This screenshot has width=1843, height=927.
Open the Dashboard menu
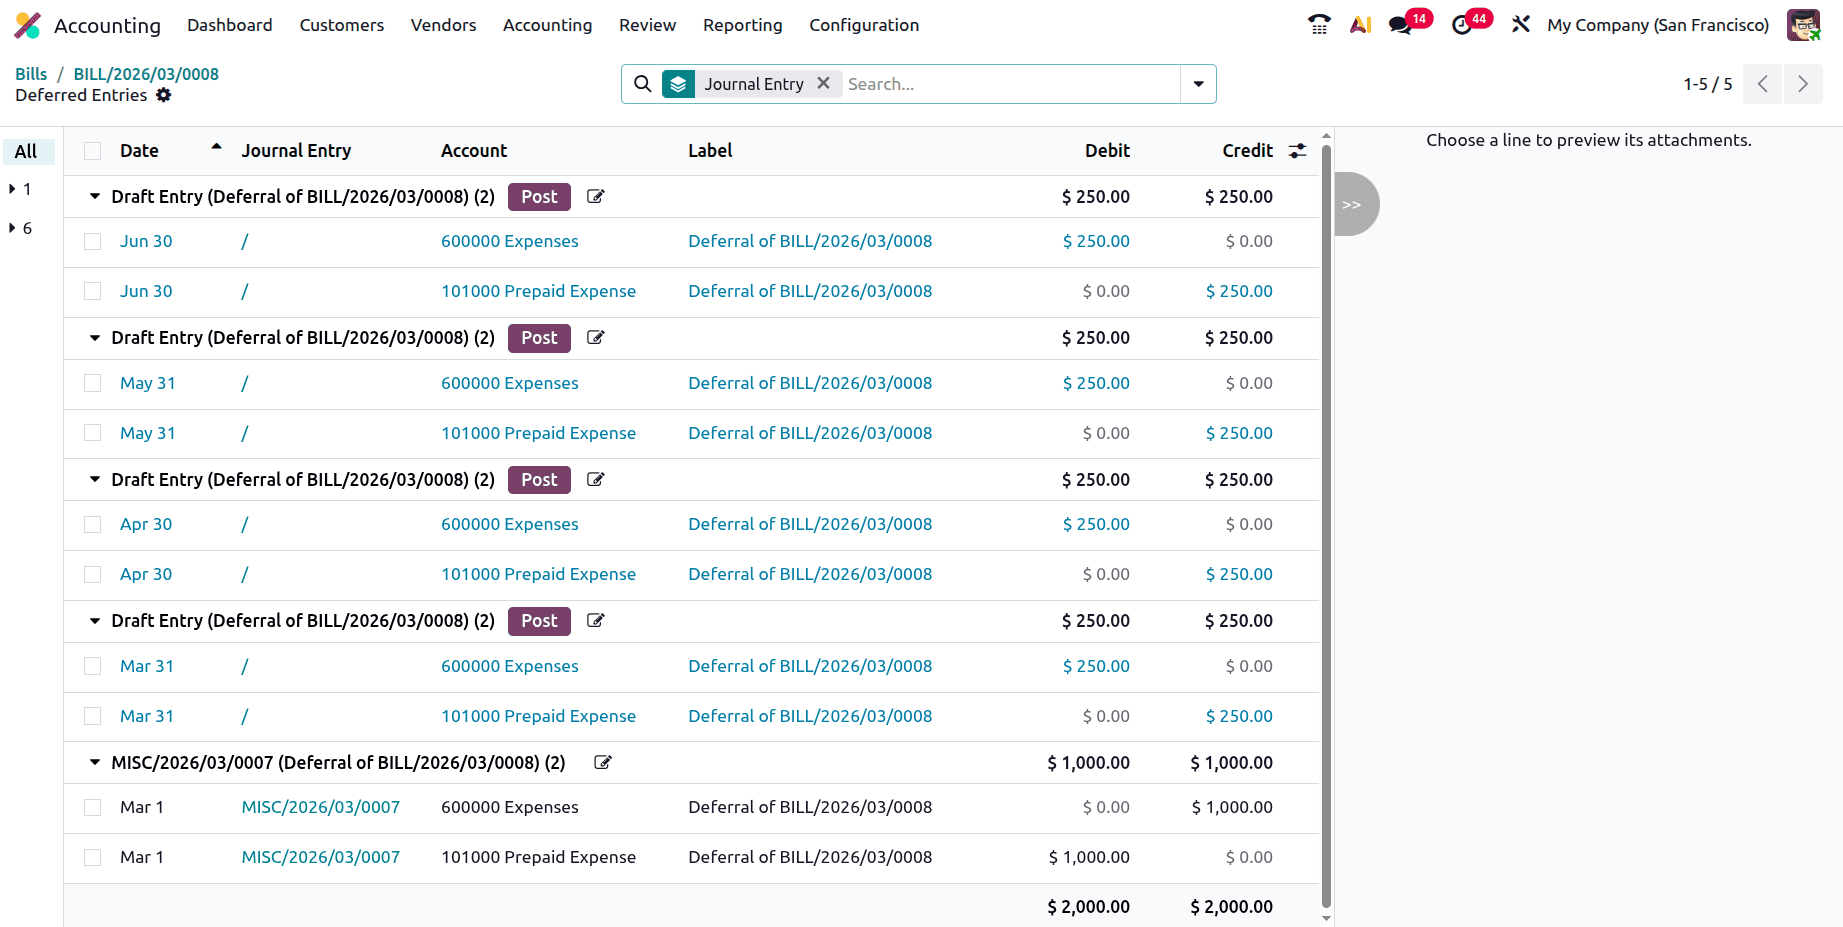[230, 25]
